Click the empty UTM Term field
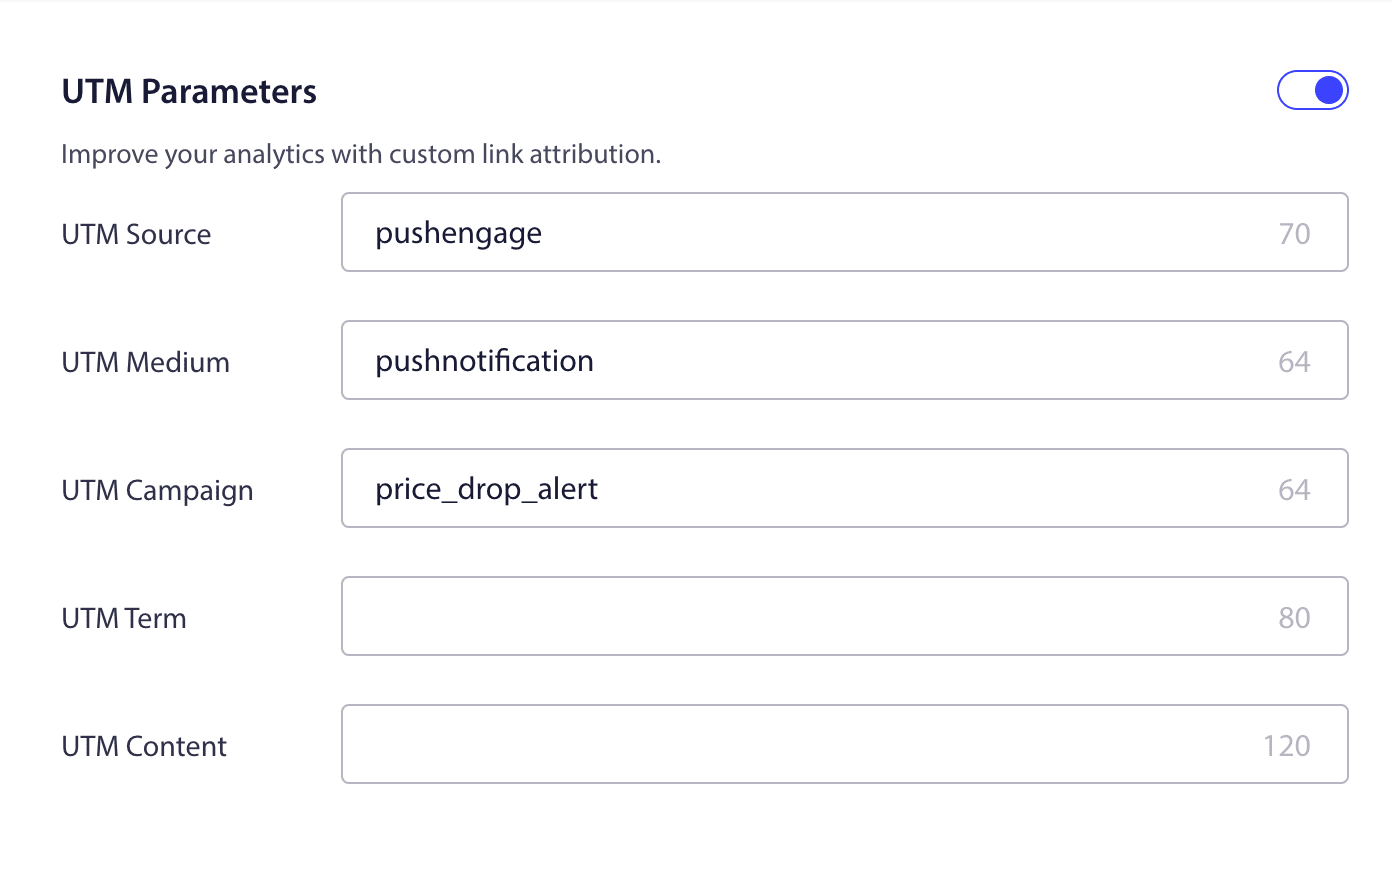Screen dimensions: 1392x874 coord(845,616)
